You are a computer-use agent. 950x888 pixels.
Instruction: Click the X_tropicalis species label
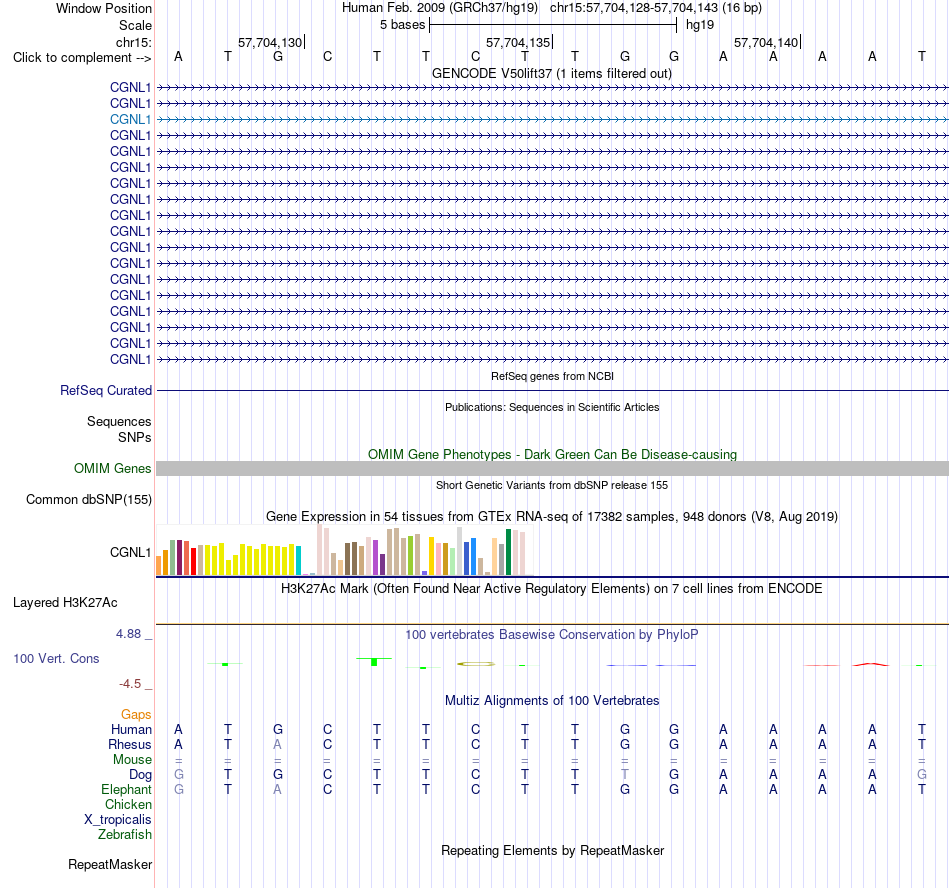click(x=118, y=819)
